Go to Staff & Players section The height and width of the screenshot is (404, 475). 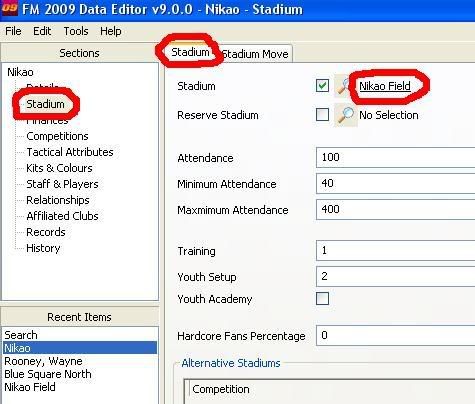(x=62, y=184)
